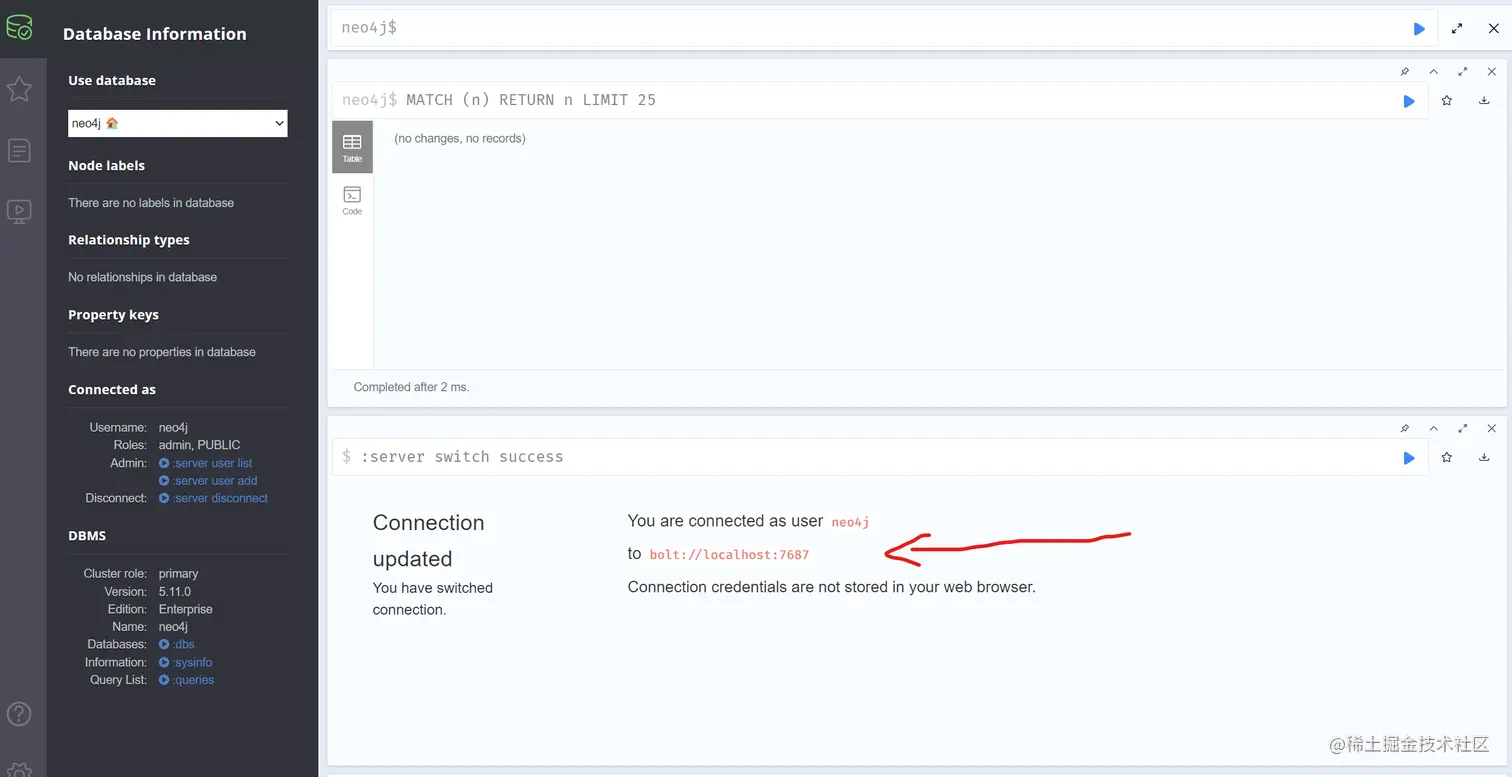Expand the top editor to fullscreen
Screen dimensions: 1512x777
pyautogui.click(x=1457, y=29)
